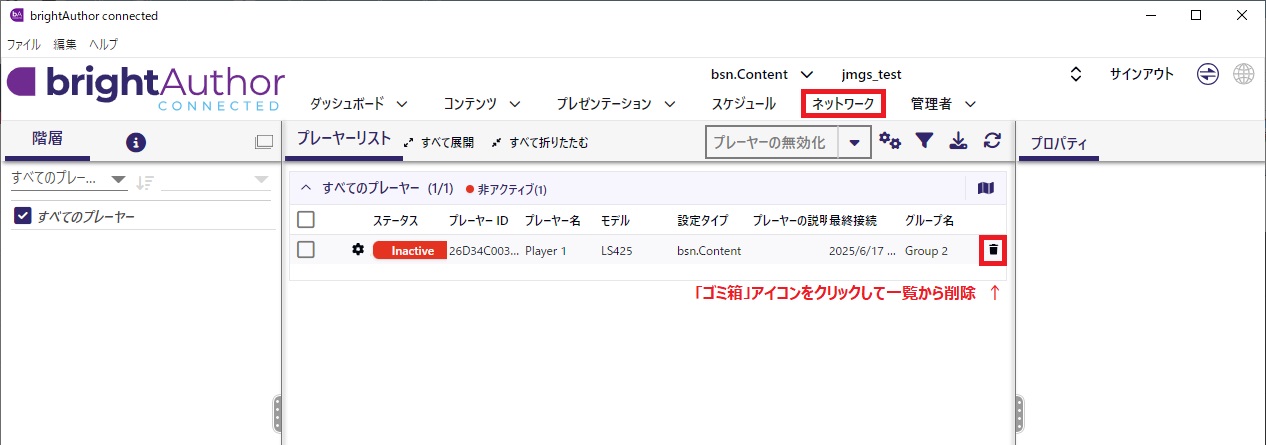The height and width of the screenshot is (445, 1266).
Task: Click the network connection status icon
Action: point(1208,74)
